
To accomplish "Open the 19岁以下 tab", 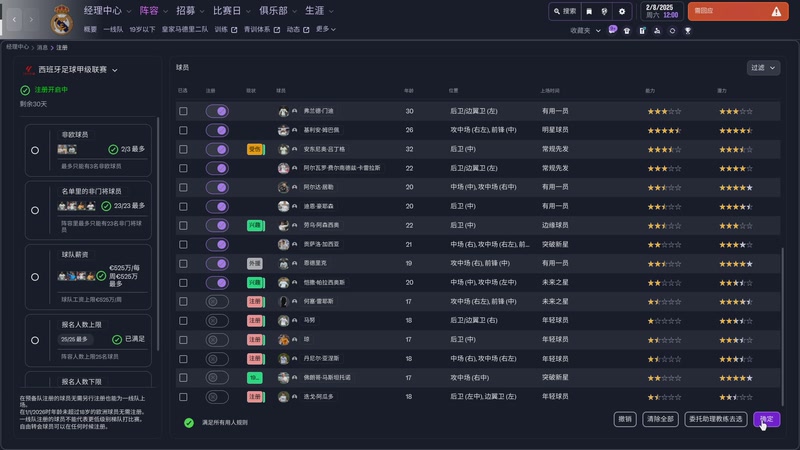I will pyautogui.click(x=142, y=30).
